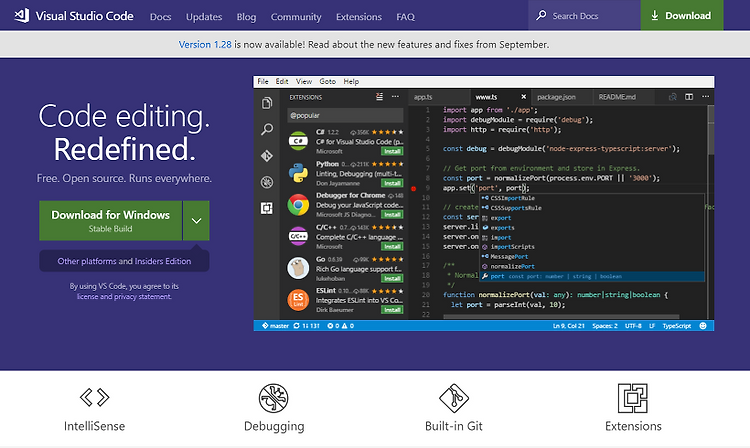
Task: Select the CSSImportRule suggestion
Action: pyautogui.click(x=592, y=198)
